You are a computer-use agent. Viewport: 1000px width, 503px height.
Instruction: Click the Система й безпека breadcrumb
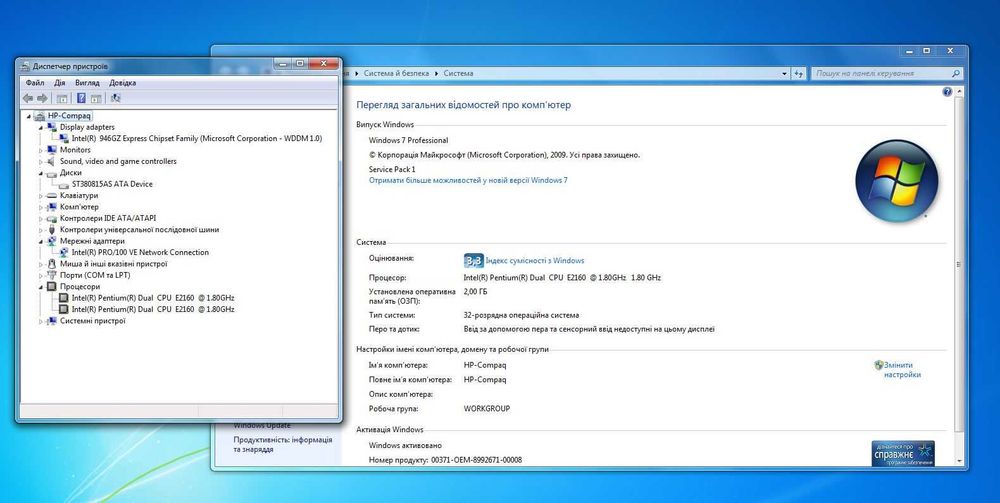(396, 73)
